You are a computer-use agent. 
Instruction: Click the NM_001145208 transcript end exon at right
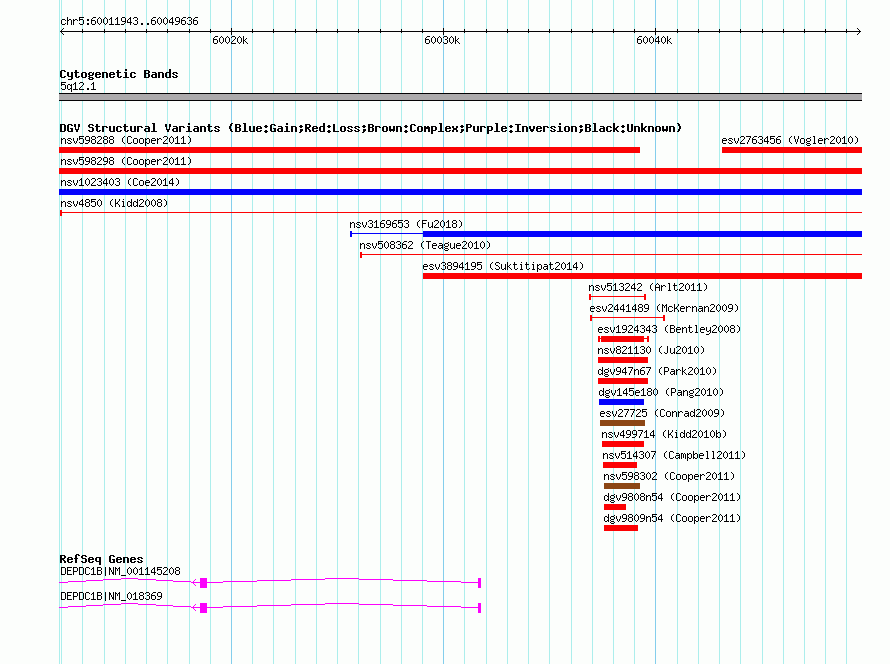tap(480, 583)
